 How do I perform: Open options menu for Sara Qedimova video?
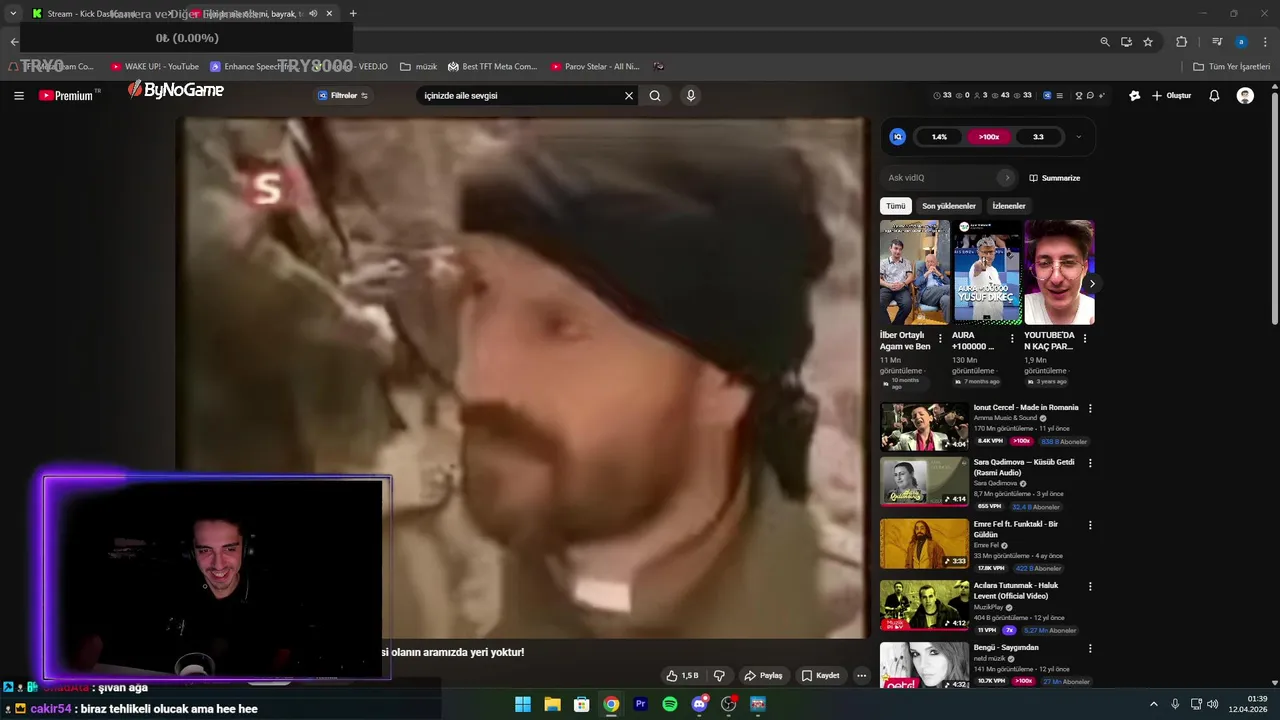click(1090, 463)
